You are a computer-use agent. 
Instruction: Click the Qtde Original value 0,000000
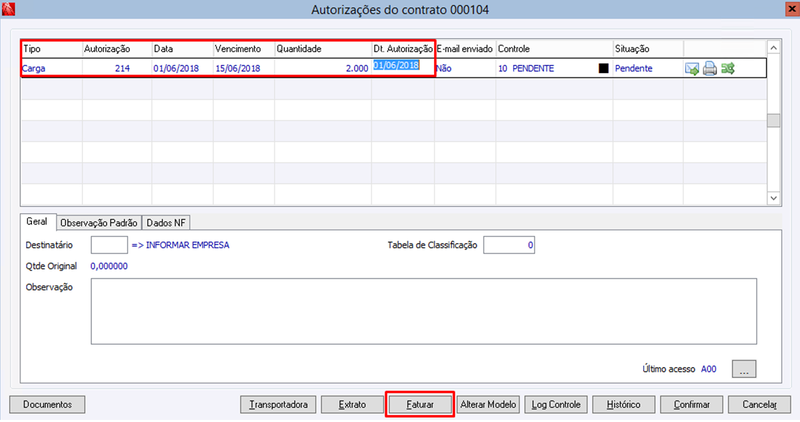point(109,266)
